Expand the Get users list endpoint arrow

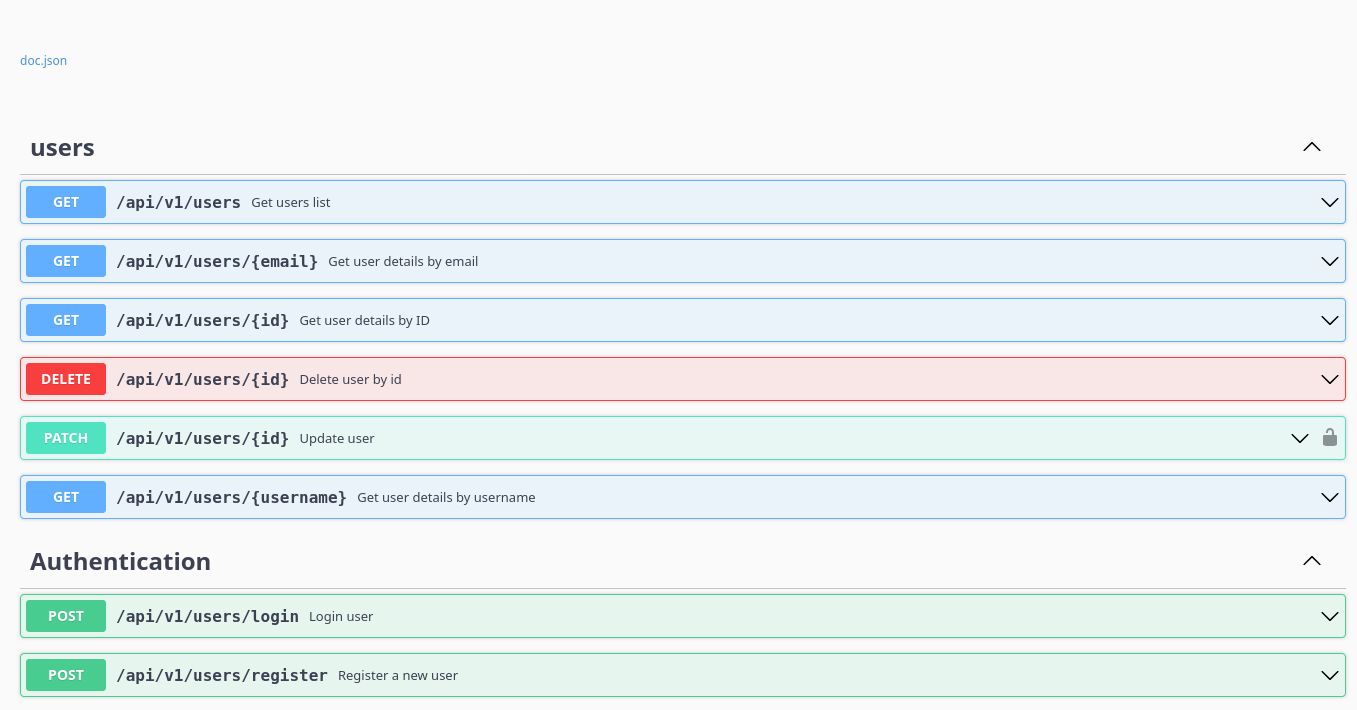point(1329,202)
